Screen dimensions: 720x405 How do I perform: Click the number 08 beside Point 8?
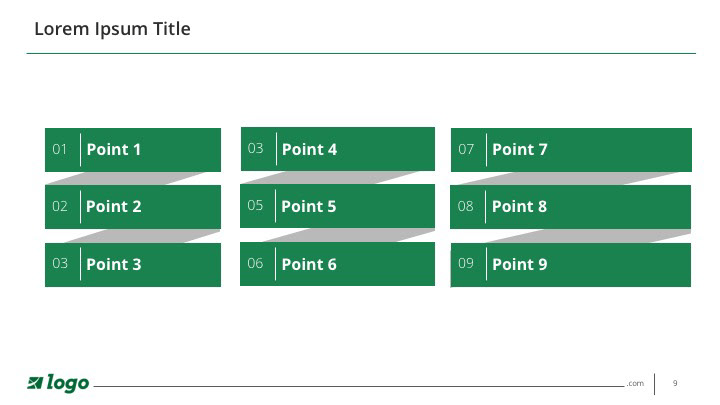pos(466,206)
